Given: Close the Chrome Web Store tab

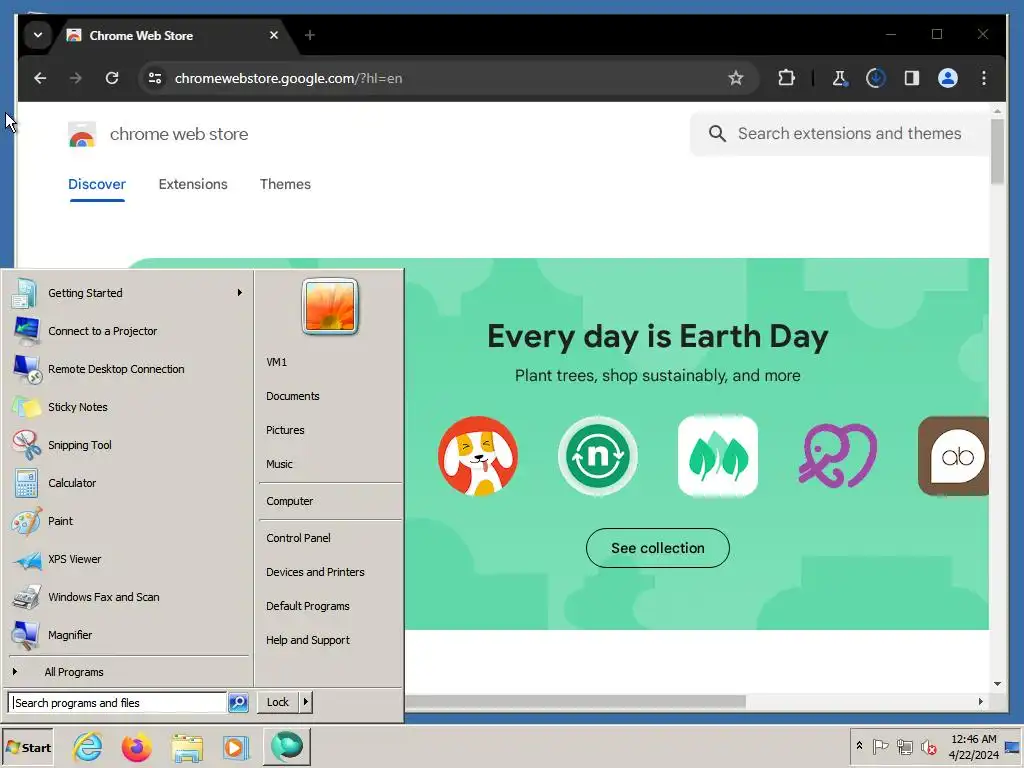Looking at the screenshot, I should pyautogui.click(x=274, y=35).
